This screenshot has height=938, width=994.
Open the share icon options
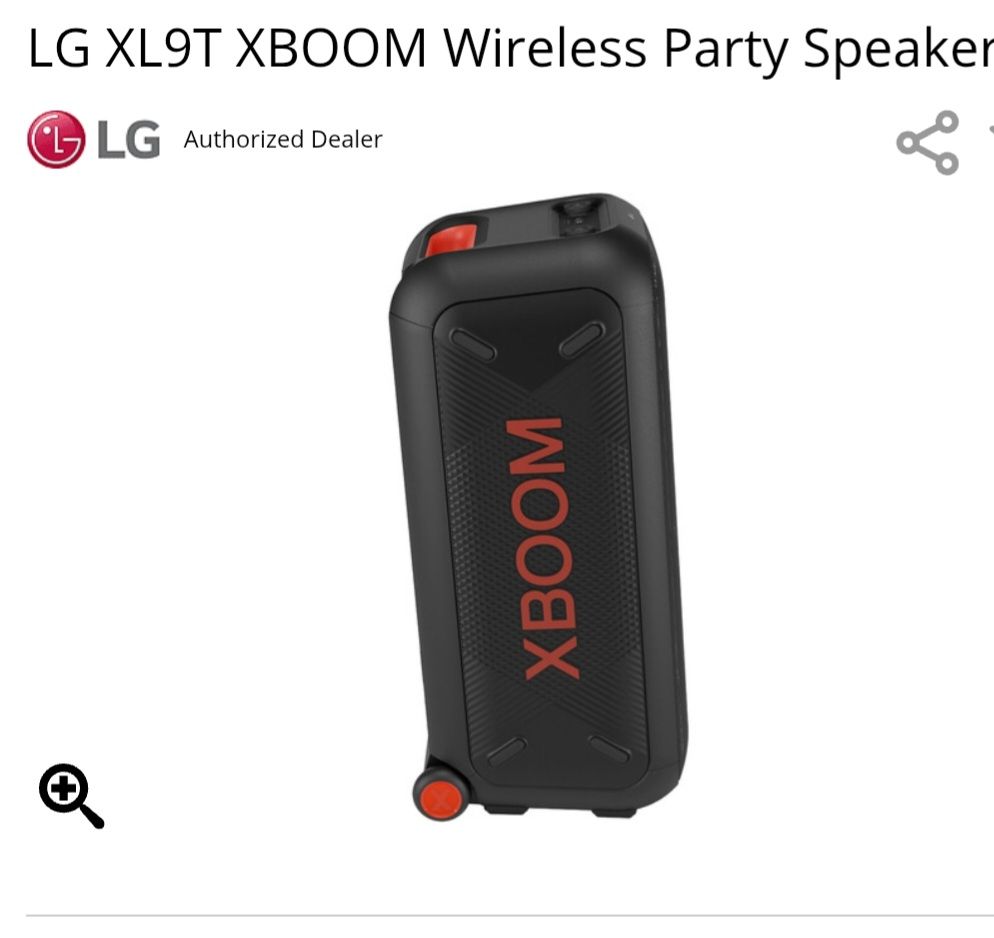[x=927, y=143]
